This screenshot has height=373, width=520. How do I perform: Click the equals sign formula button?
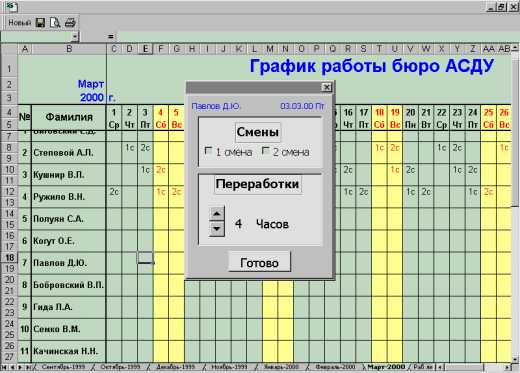click(111, 36)
